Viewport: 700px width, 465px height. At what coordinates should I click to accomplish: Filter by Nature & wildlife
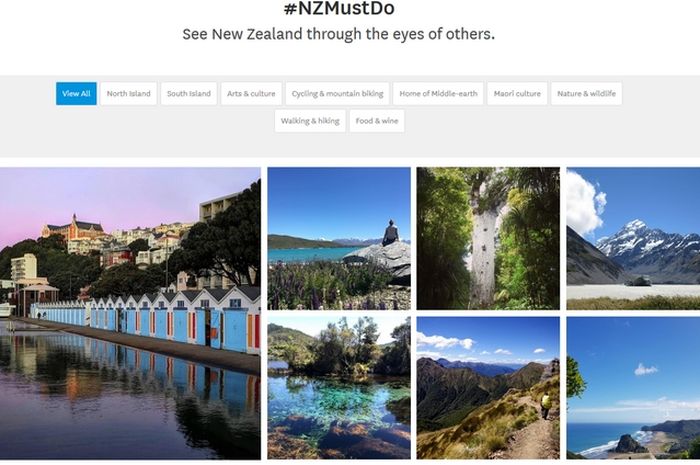click(x=586, y=94)
